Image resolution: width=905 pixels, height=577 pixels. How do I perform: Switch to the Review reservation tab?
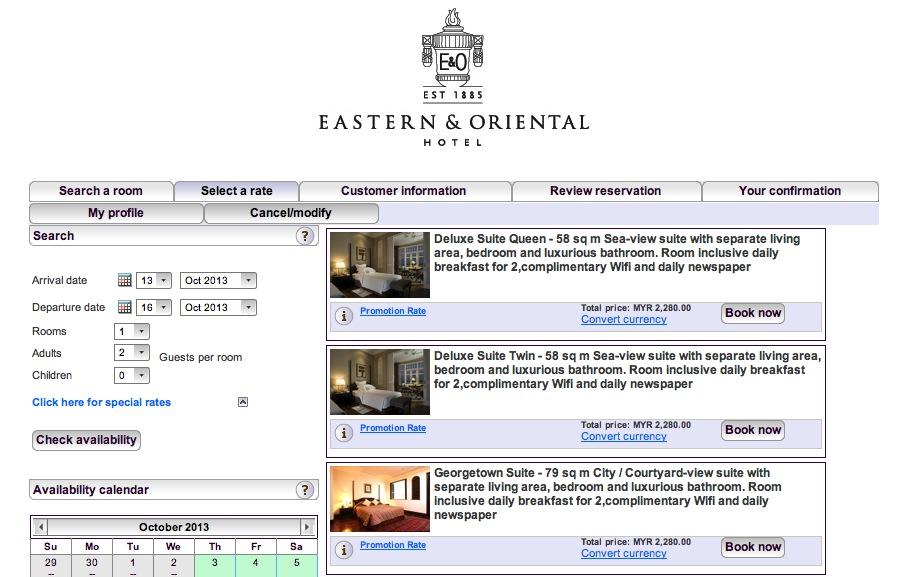pyautogui.click(x=606, y=191)
